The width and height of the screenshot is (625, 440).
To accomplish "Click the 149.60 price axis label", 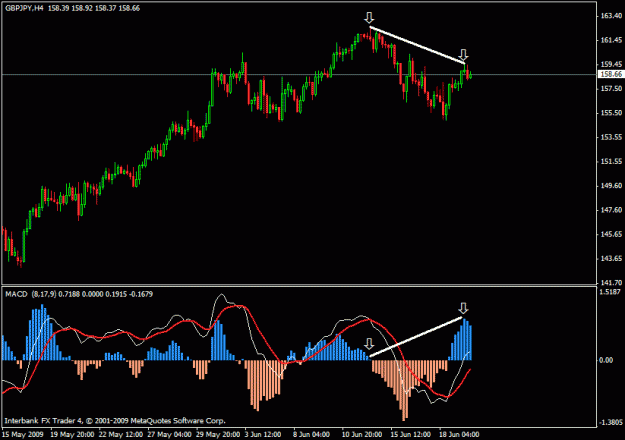I will (x=611, y=185).
